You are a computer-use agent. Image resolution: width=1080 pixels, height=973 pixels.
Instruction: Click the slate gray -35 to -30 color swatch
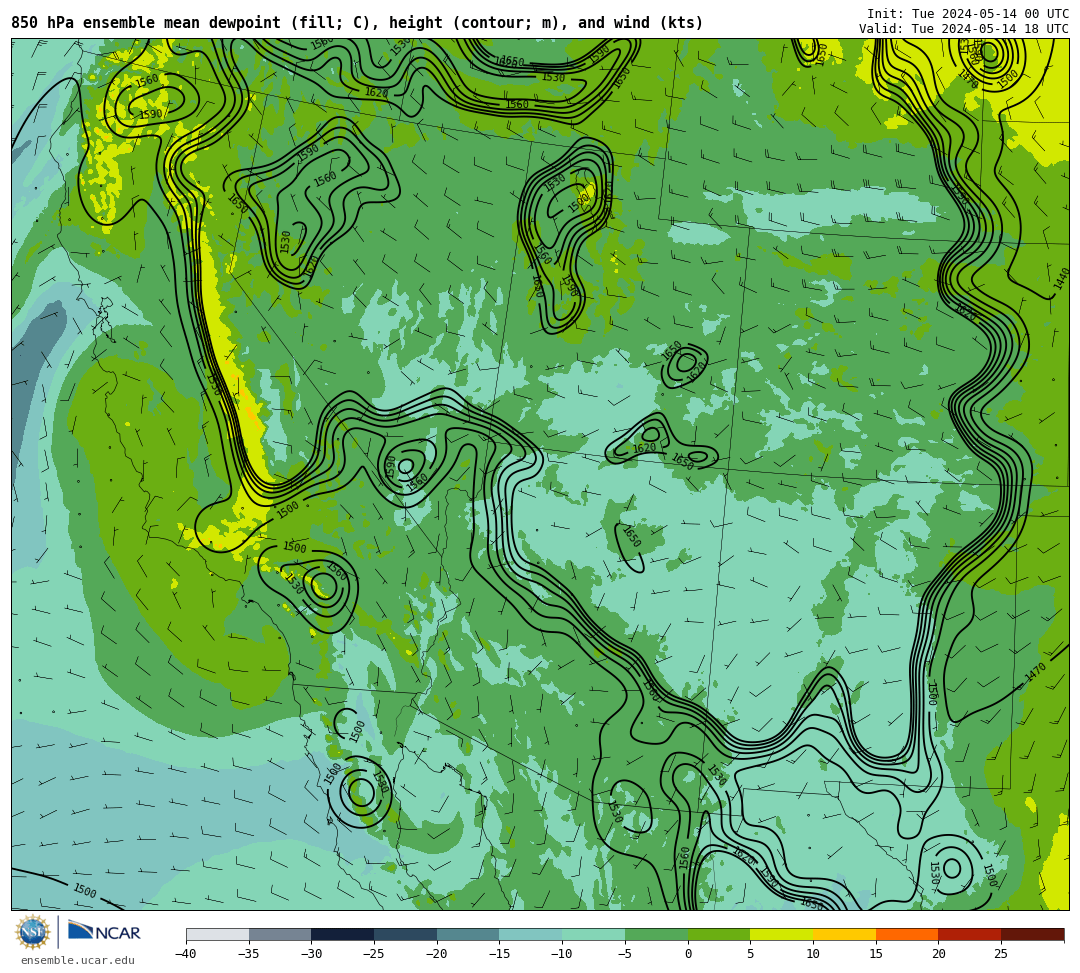click(280, 934)
